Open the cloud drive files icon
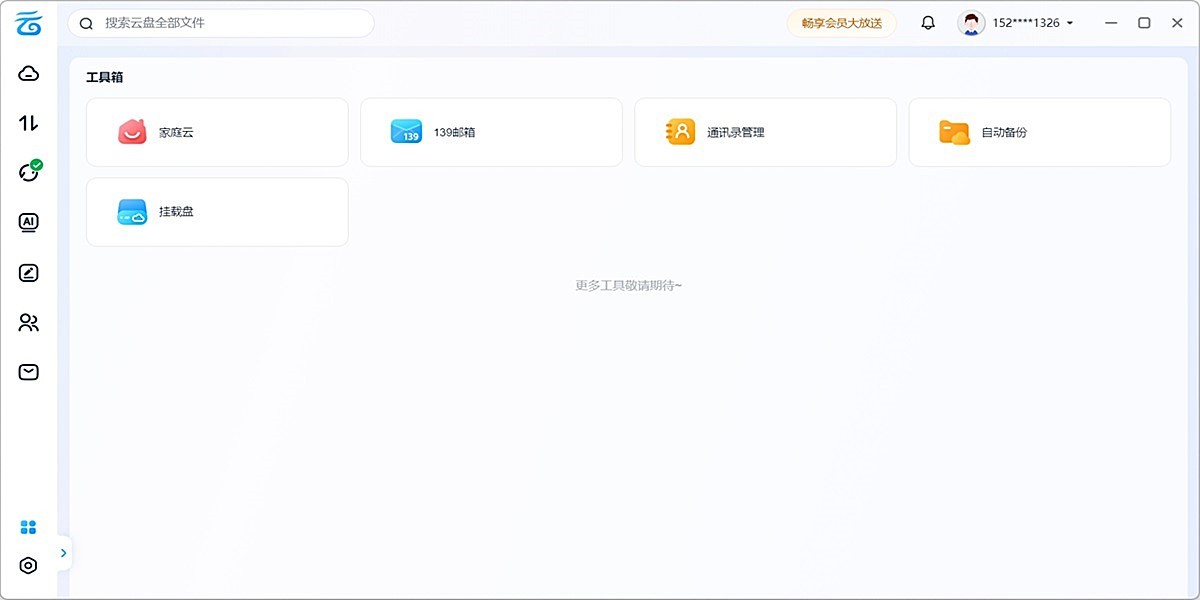The image size is (1200, 600). (28, 73)
